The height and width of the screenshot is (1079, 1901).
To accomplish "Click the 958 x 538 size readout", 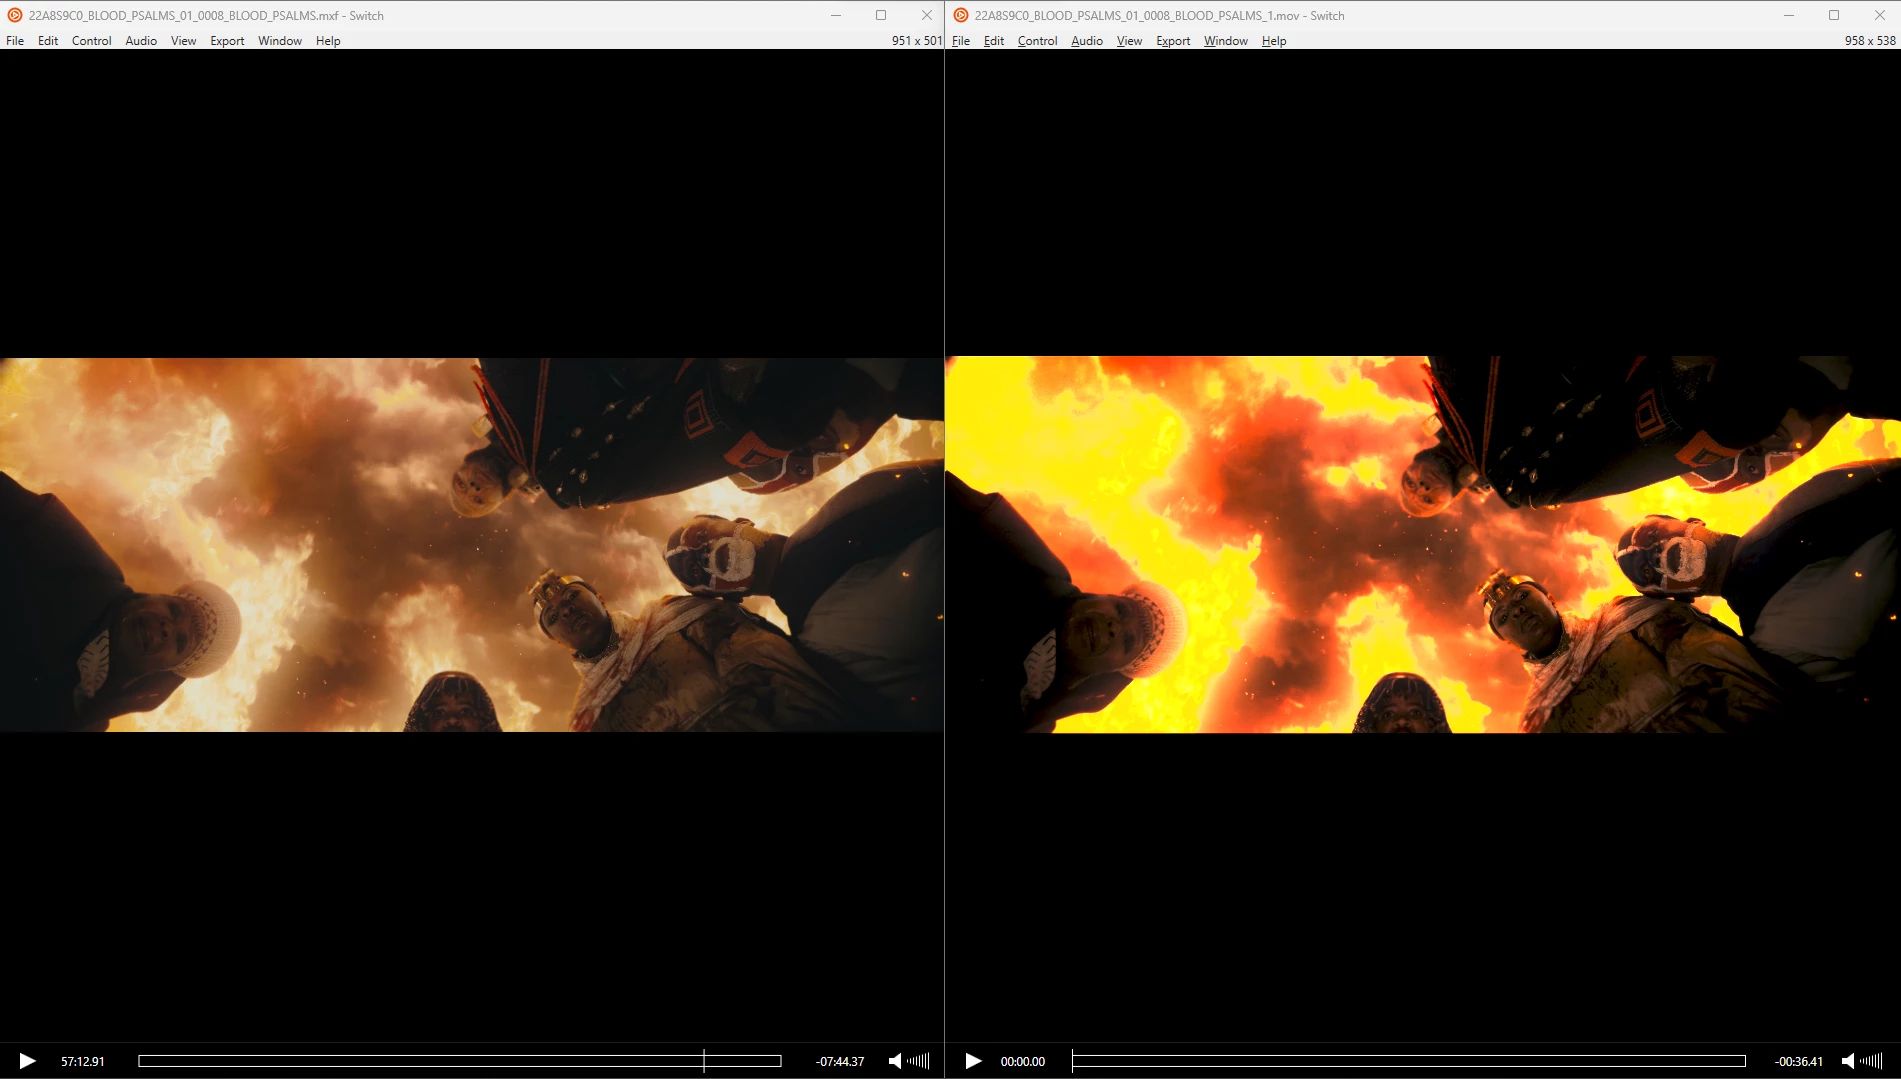I will [1870, 41].
